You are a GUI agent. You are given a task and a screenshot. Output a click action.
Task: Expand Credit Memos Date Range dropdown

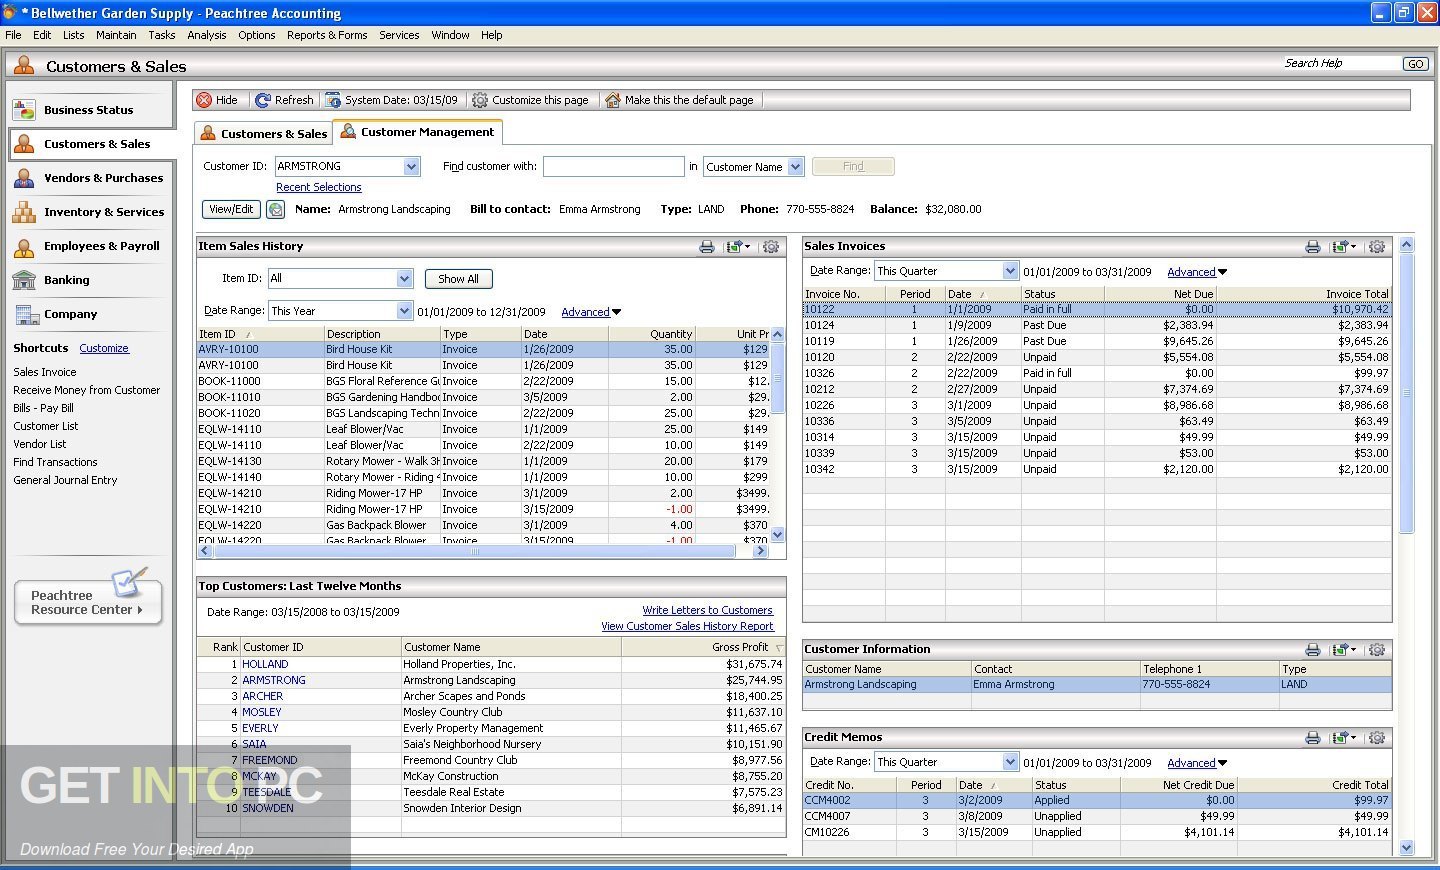1010,762
